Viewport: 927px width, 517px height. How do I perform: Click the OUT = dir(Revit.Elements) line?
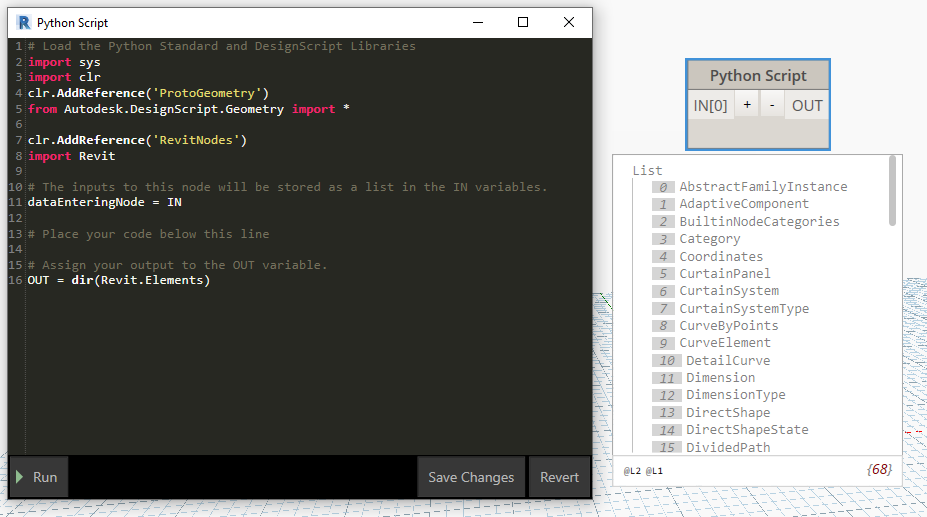point(119,280)
